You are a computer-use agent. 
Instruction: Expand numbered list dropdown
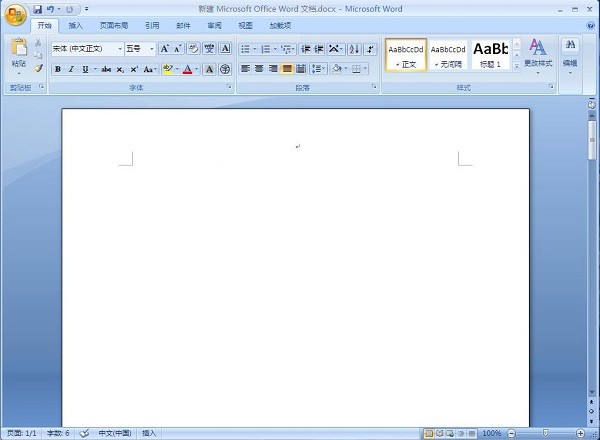pos(275,49)
